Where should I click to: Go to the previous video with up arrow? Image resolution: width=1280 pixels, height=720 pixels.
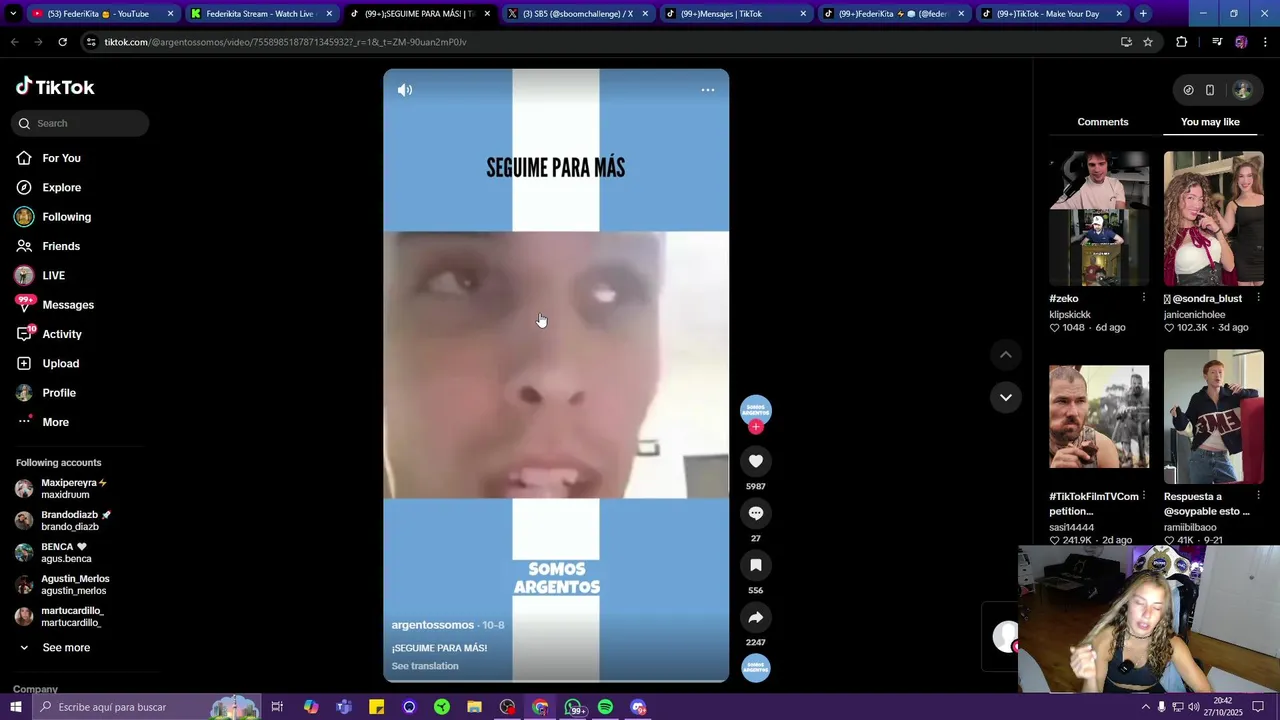(1006, 355)
